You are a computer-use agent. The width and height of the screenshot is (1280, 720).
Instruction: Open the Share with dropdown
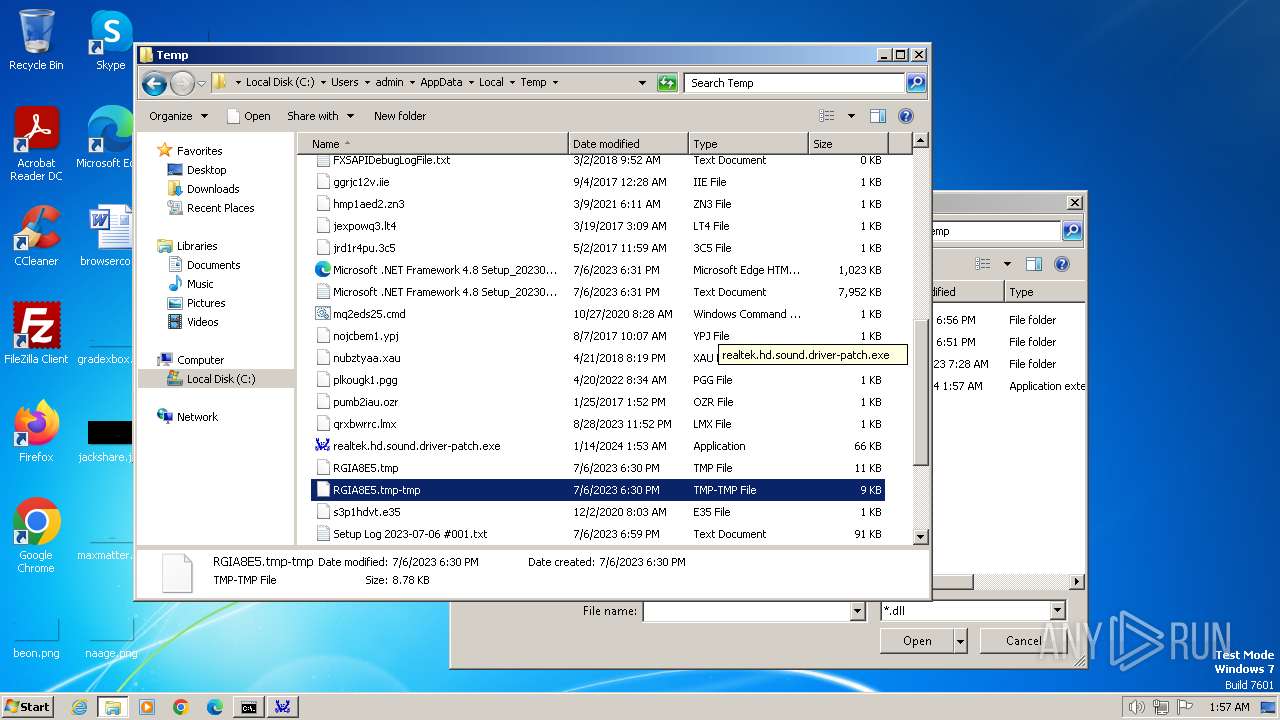click(319, 116)
